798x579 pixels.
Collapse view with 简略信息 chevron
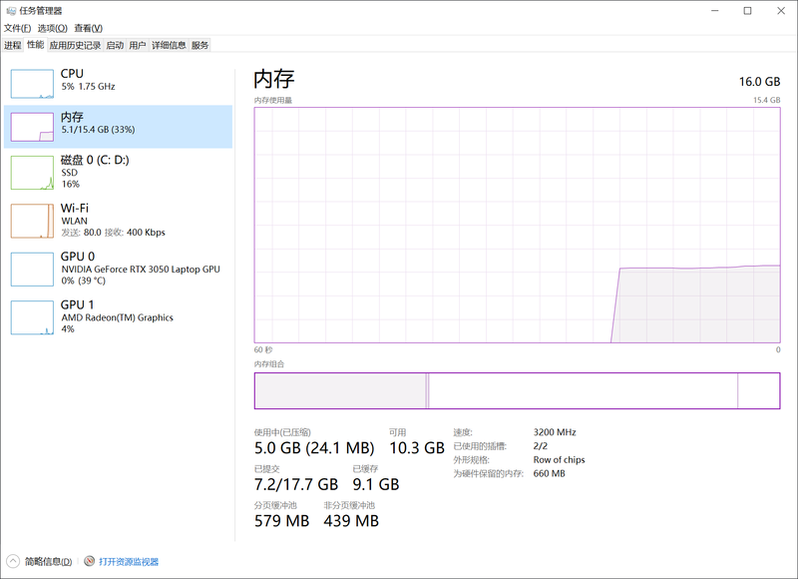[13, 562]
